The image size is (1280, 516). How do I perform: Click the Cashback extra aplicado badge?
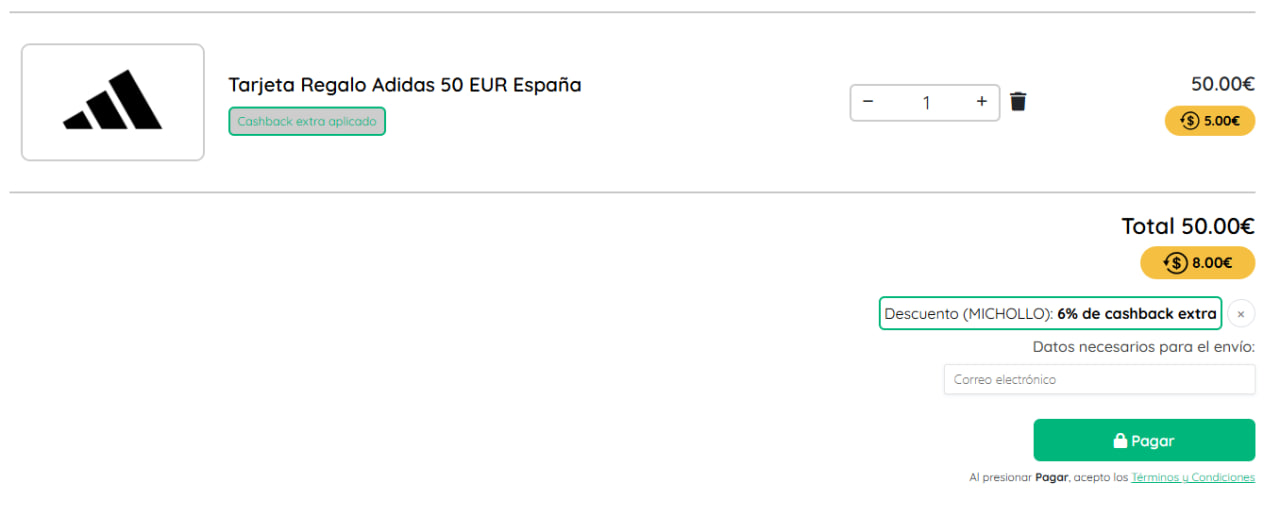click(x=307, y=122)
